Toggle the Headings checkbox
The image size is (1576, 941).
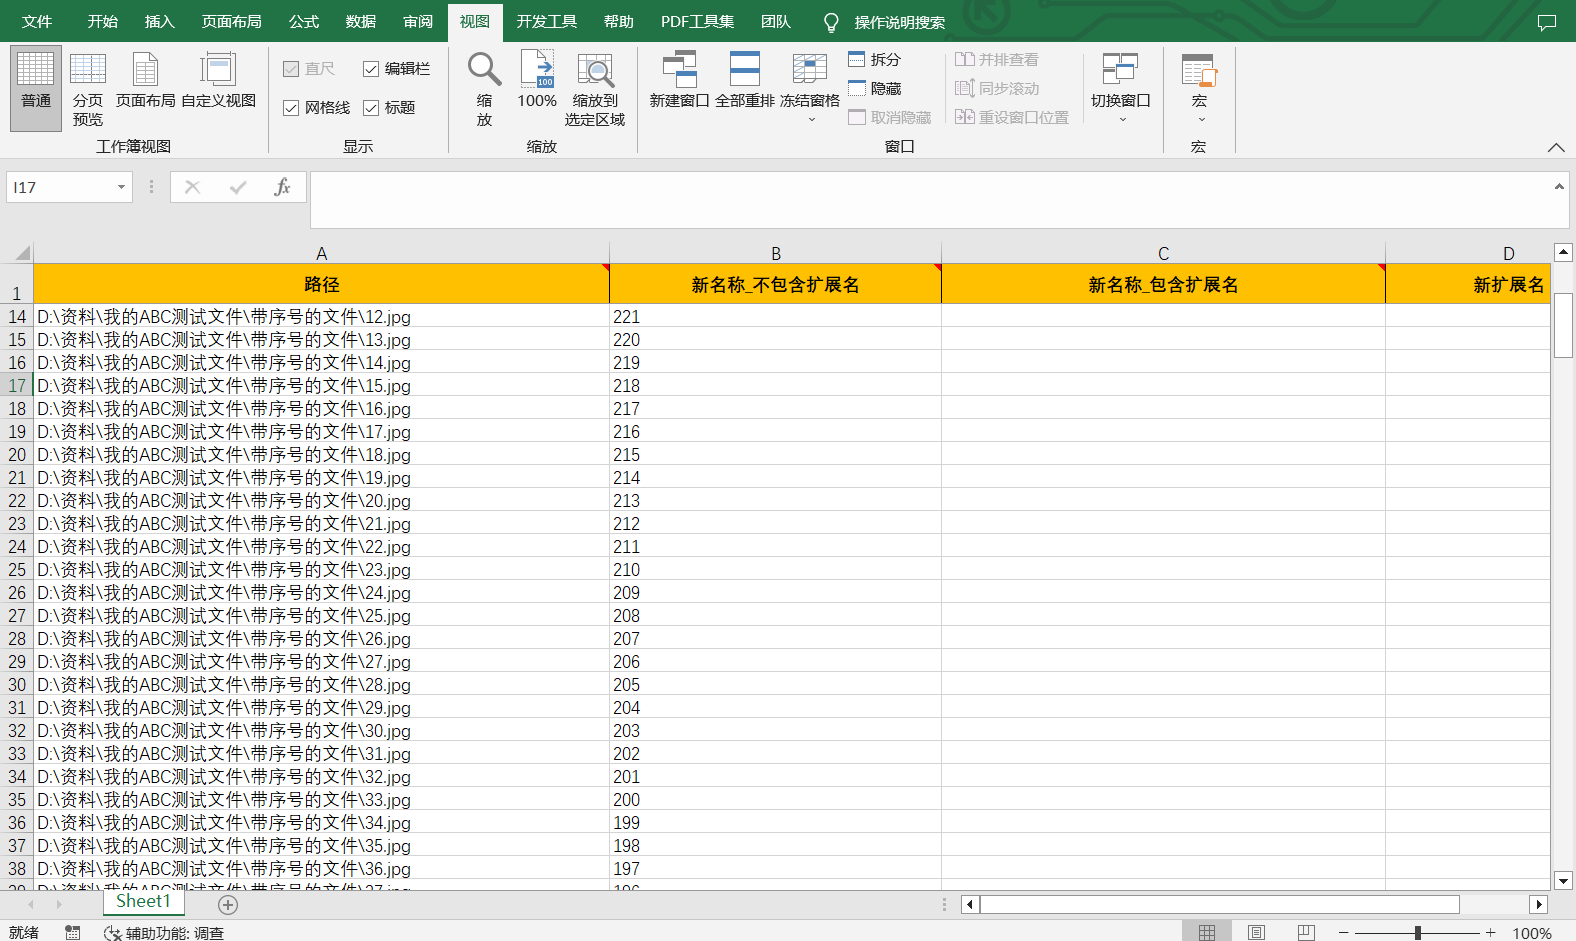pyautogui.click(x=371, y=108)
